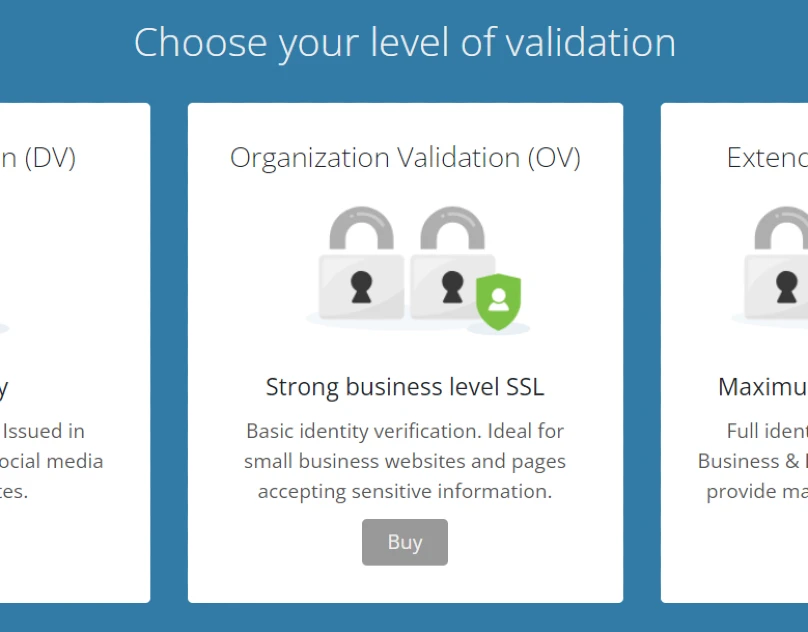Screen dimensions: 808x632
Task: Click the 'small business websites and pages' text line
Action: pos(405,461)
